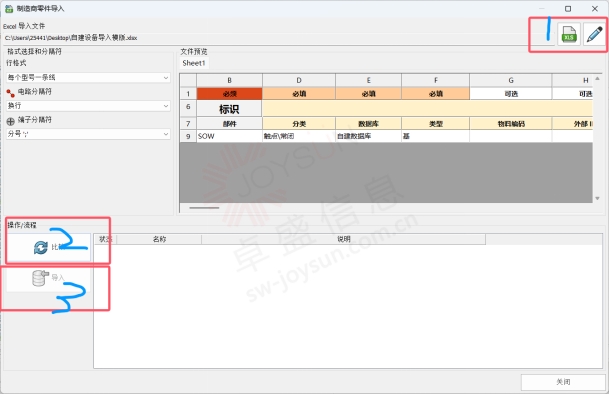Viewport: 609px width, 394px height.
Task: Click the XLS Excel file icon
Action: 569,35
